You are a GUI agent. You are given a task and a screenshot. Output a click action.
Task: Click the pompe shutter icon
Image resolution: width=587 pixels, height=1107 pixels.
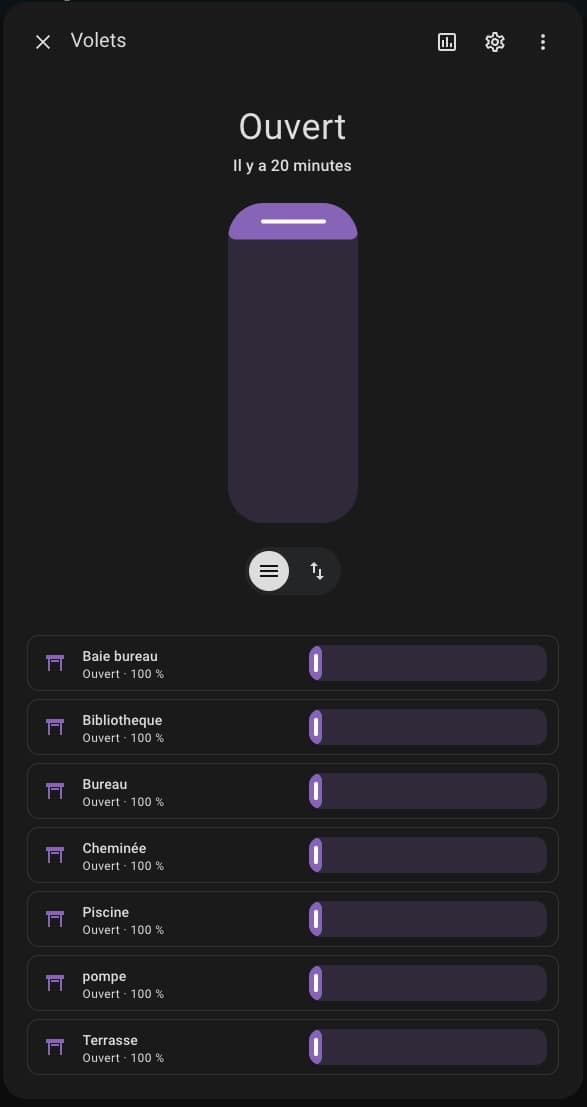(55, 983)
